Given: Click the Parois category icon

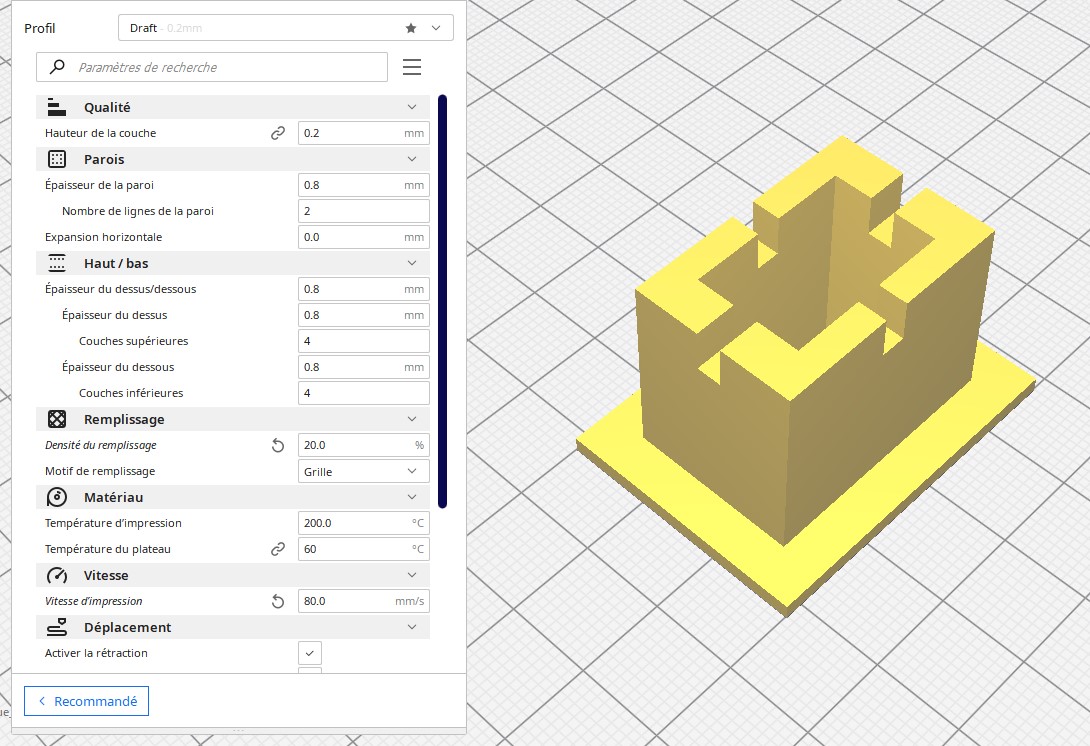Looking at the screenshot, I should [56, 159].
